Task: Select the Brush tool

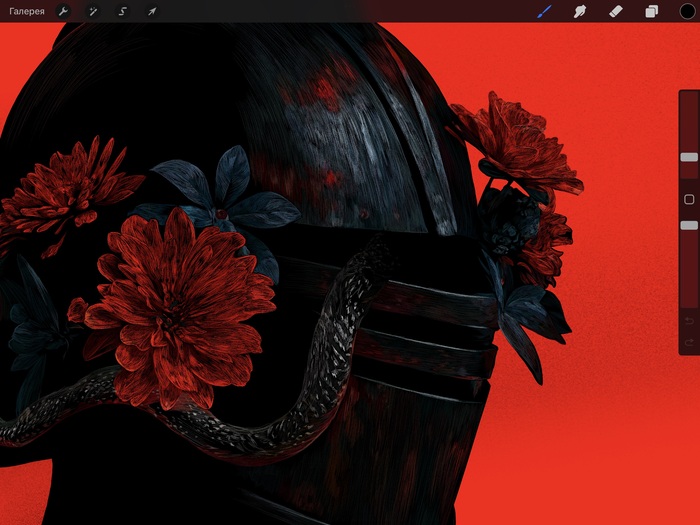Action: click(x=545, y=11)
